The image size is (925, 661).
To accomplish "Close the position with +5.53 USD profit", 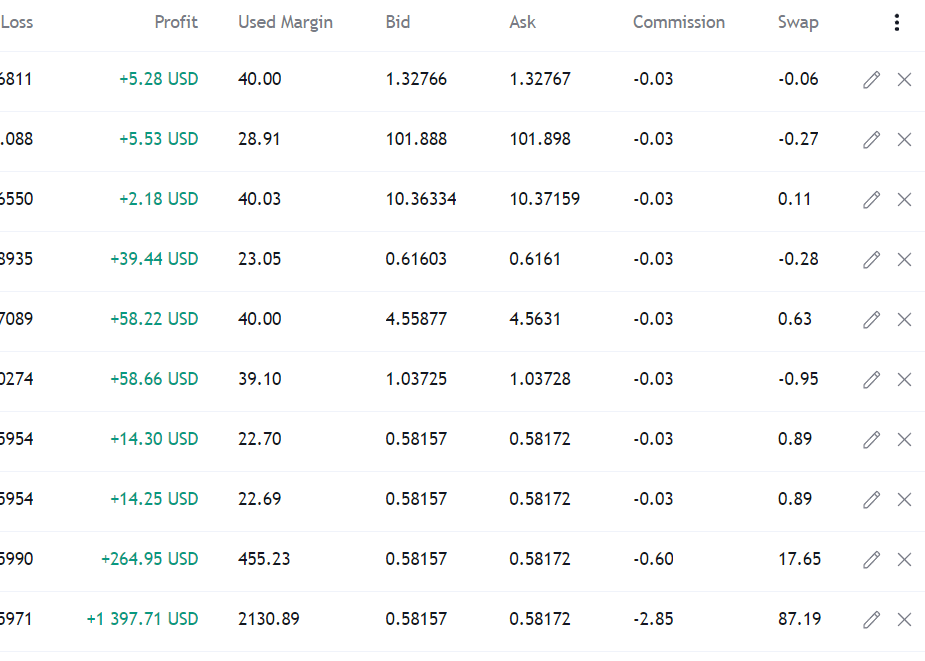I will (x=904, y=139).
